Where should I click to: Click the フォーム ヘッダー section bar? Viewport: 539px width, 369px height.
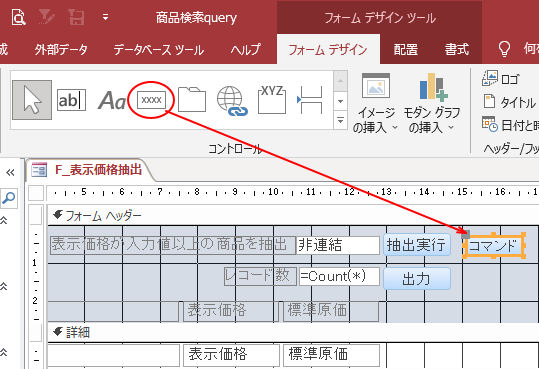pyautogui.click(x=293, y=216)
